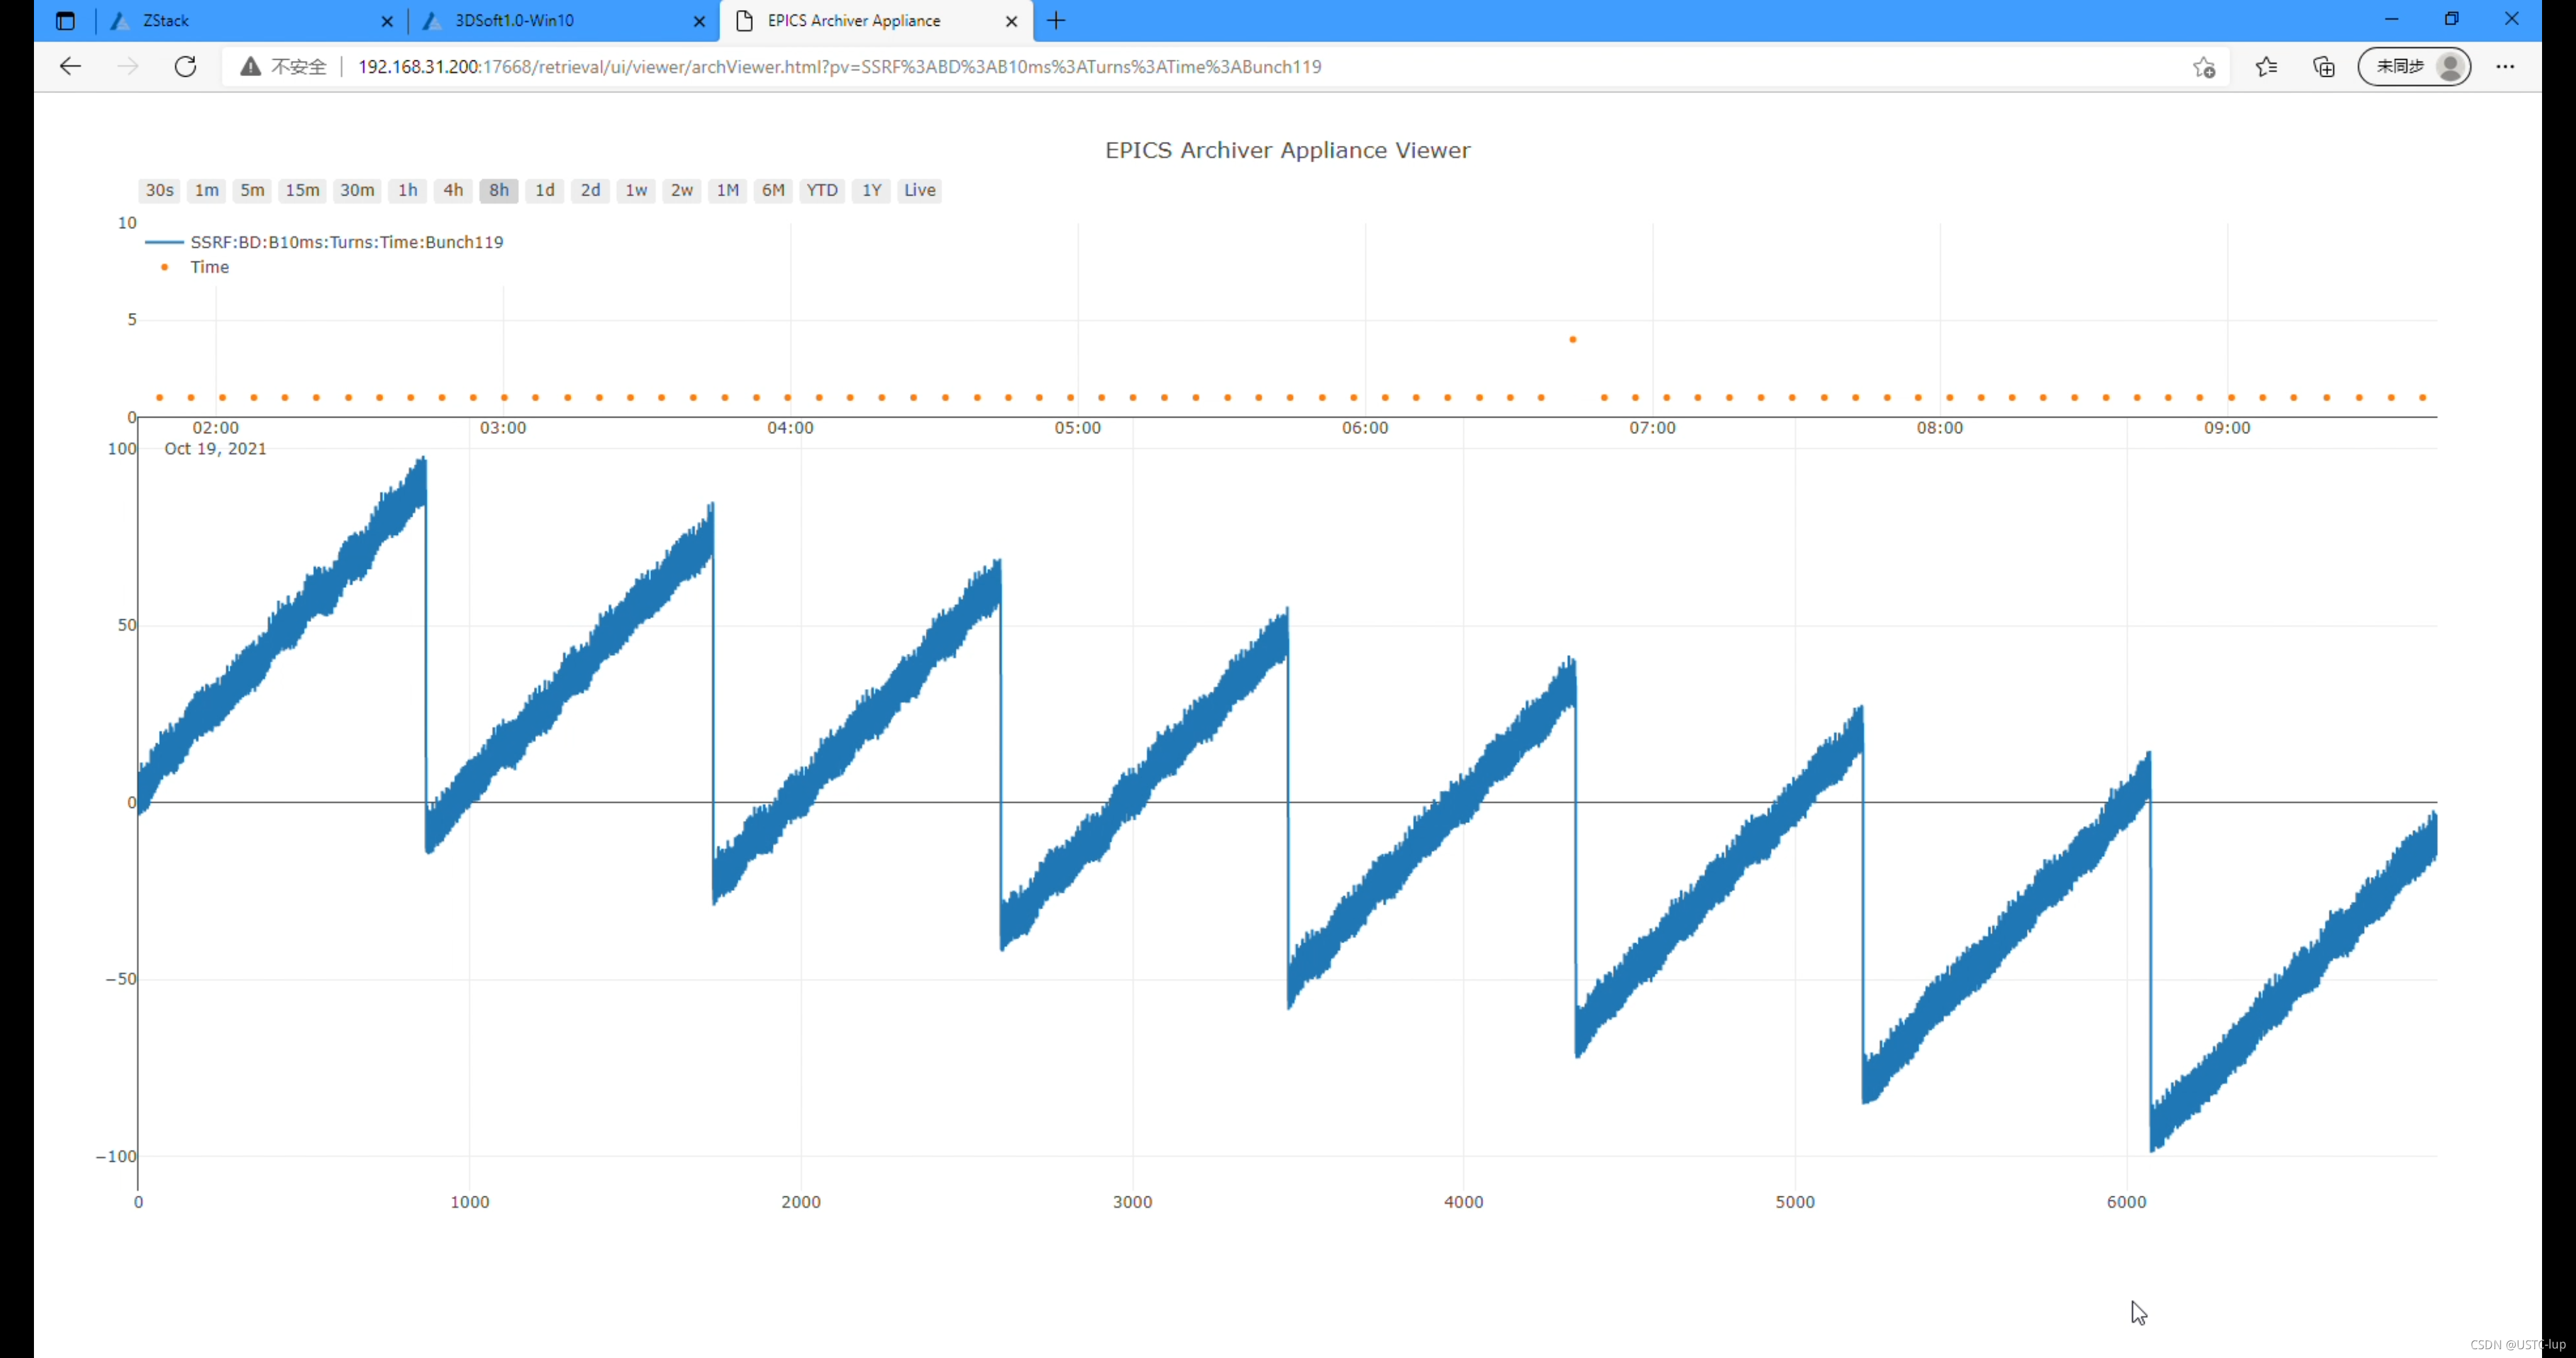Open the favorites list icon
The width and height of the screenshot is (2576, 1358).
[2266, 67]
